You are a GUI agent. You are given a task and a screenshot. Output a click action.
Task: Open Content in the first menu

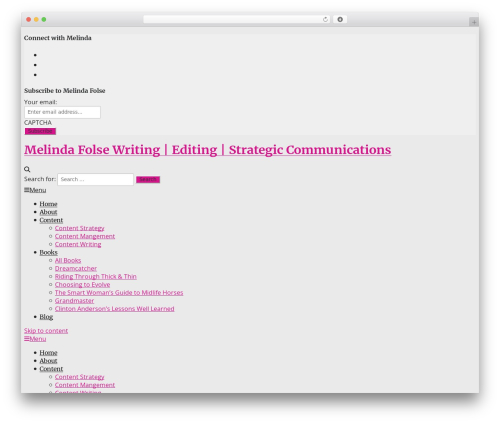tap(51, 220)
